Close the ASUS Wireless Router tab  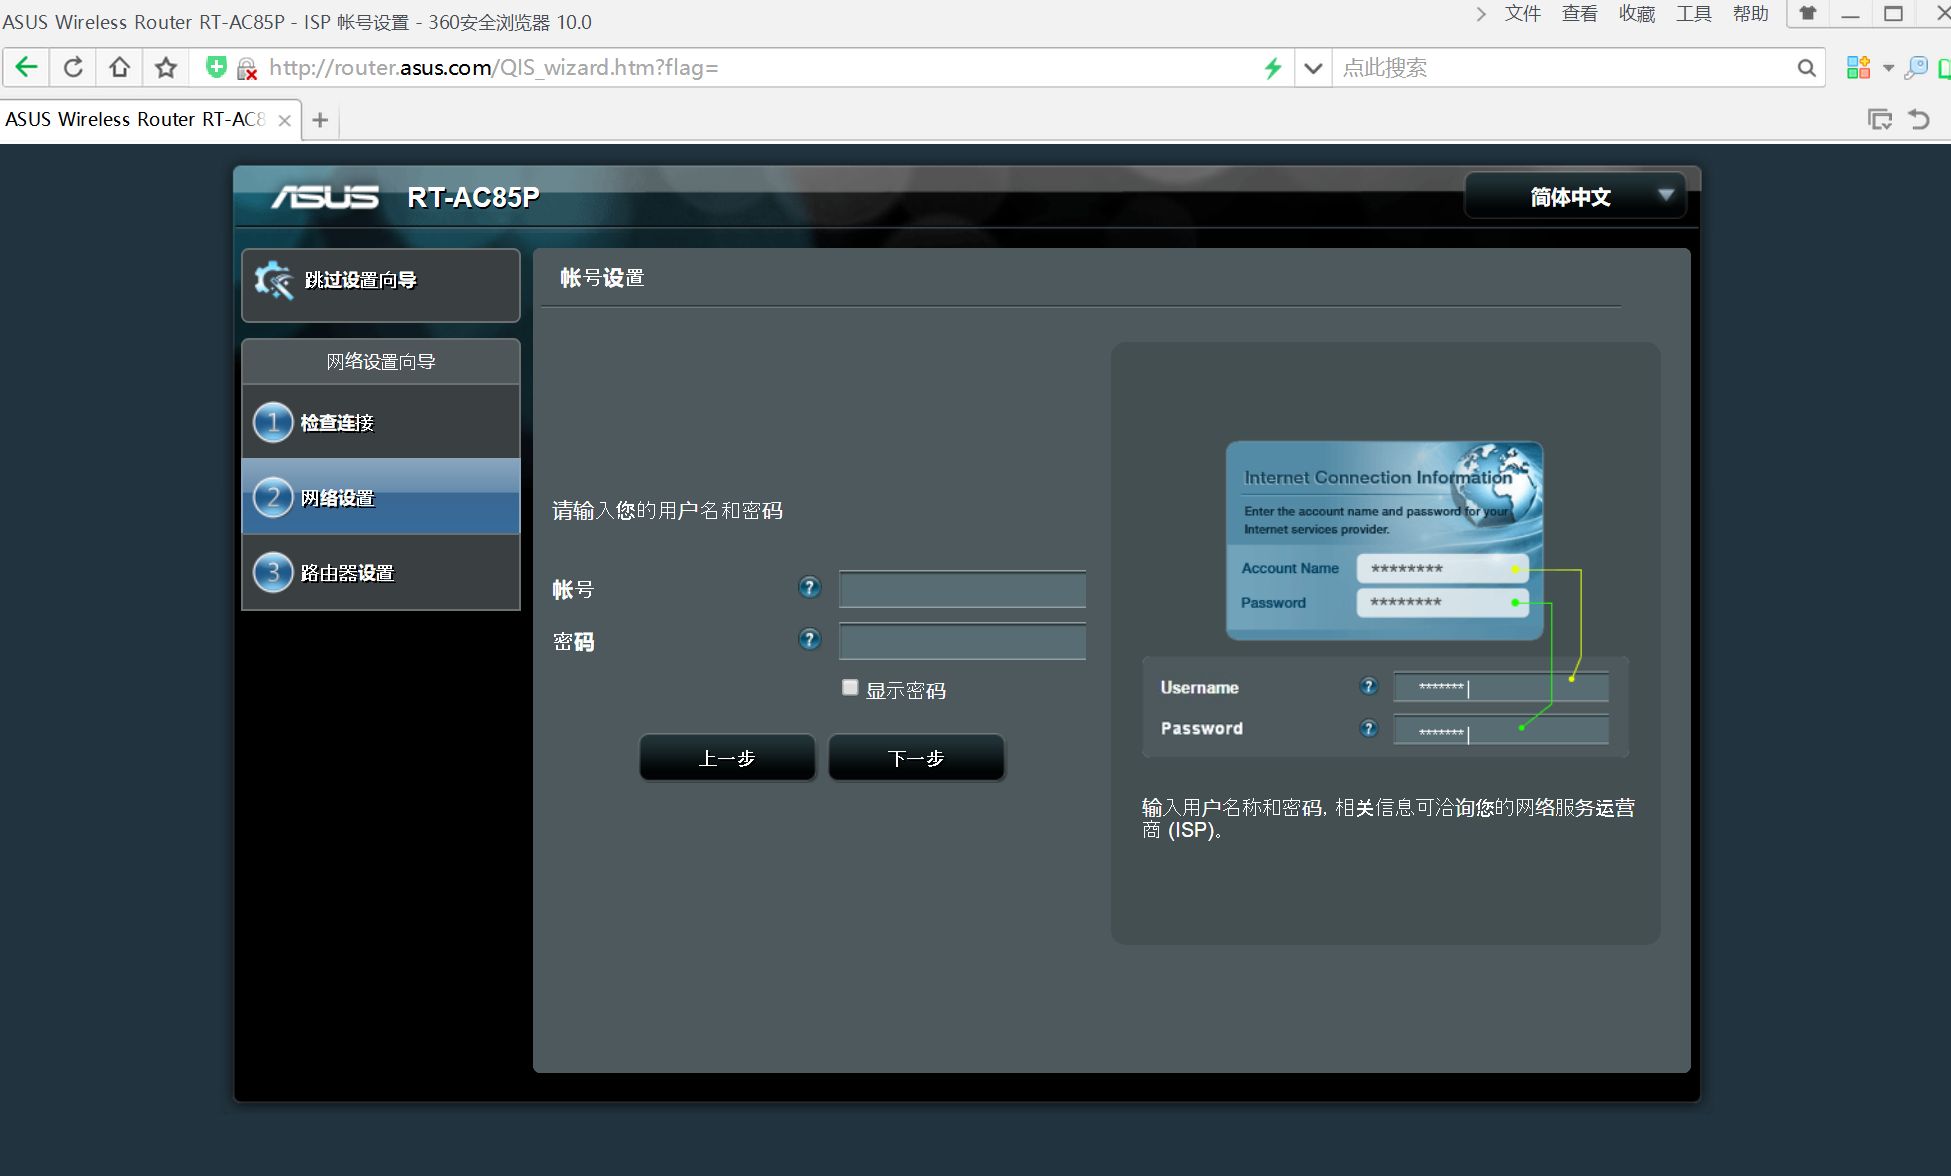(x=284, y=120)
